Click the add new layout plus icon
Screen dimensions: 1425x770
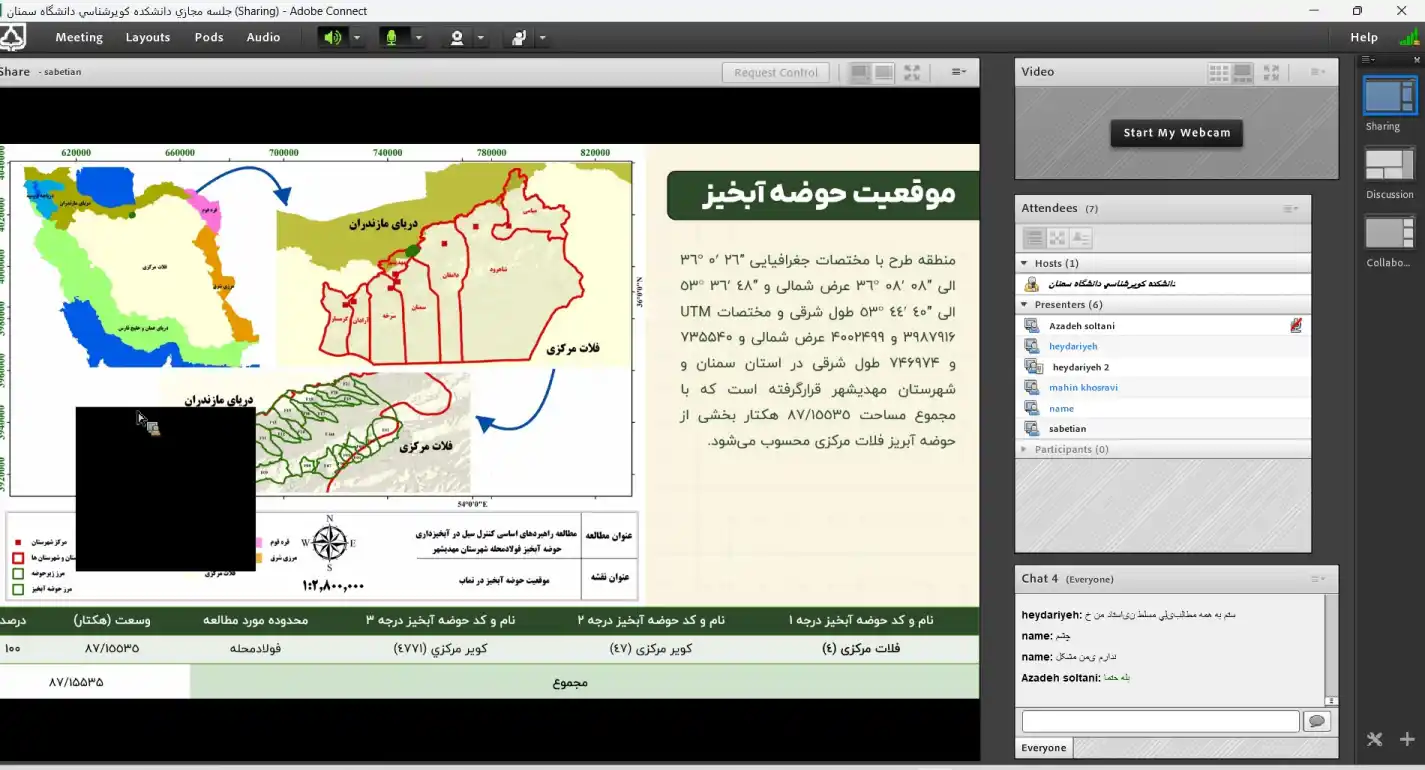(x=1407, y=739)
